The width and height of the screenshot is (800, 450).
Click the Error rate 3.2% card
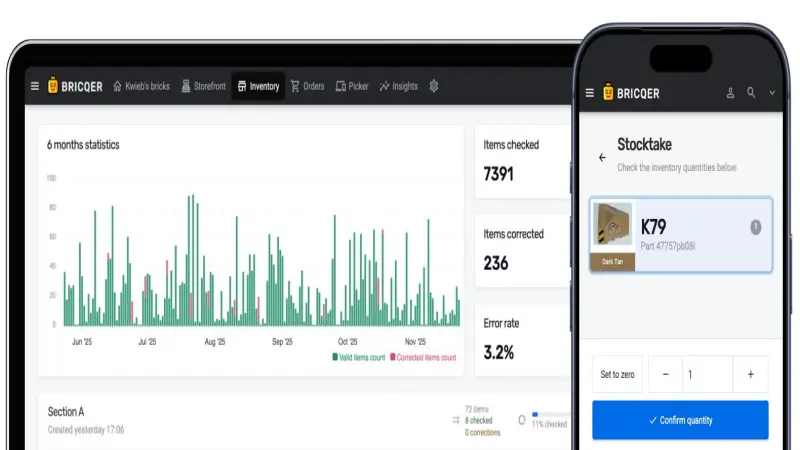coord(523,340)
